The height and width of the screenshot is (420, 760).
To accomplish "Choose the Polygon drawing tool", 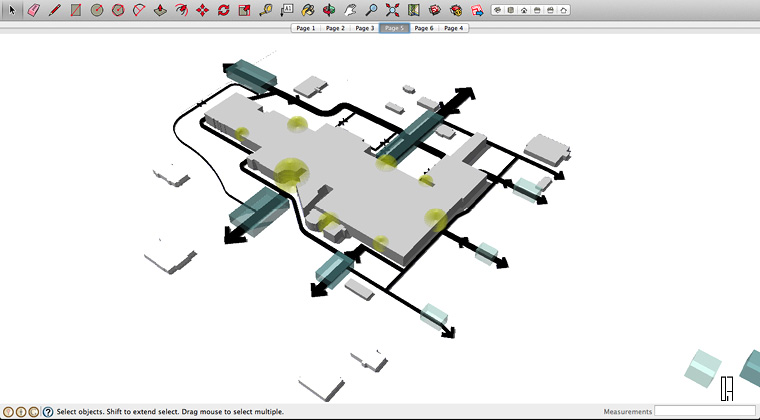I will (118, 10).
